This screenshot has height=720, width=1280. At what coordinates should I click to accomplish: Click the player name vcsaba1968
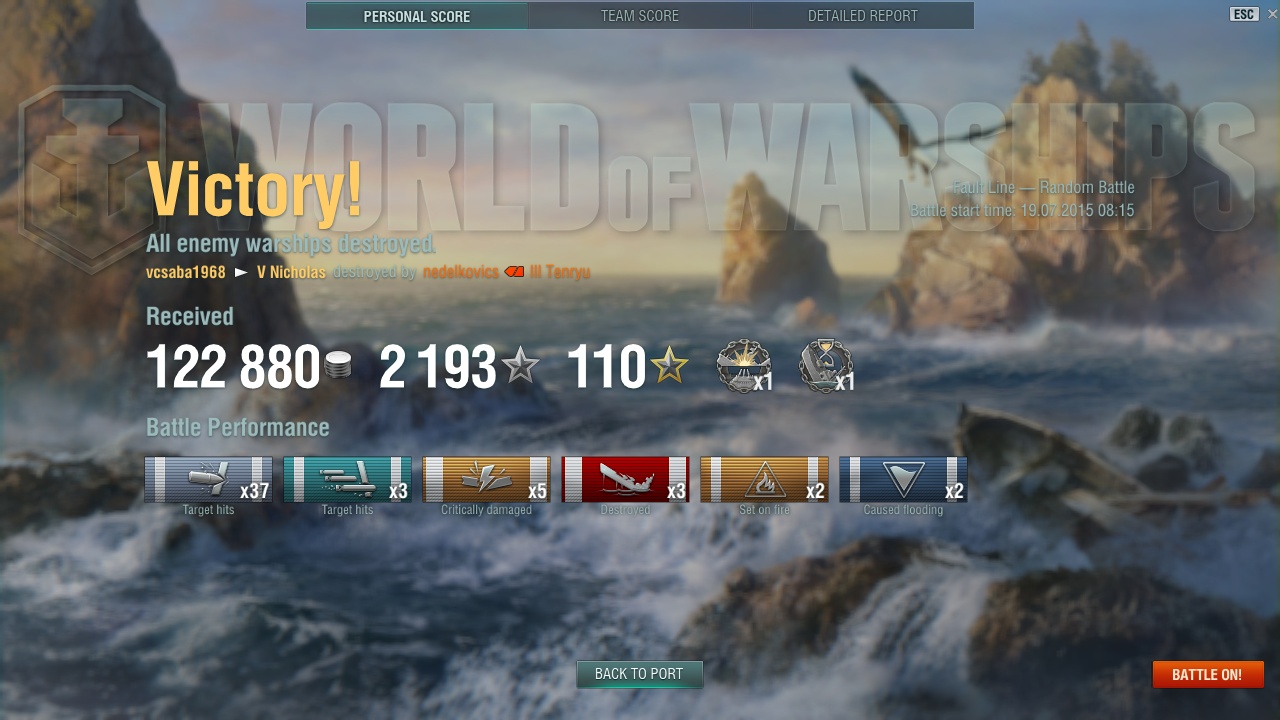(x=186, y=272)
